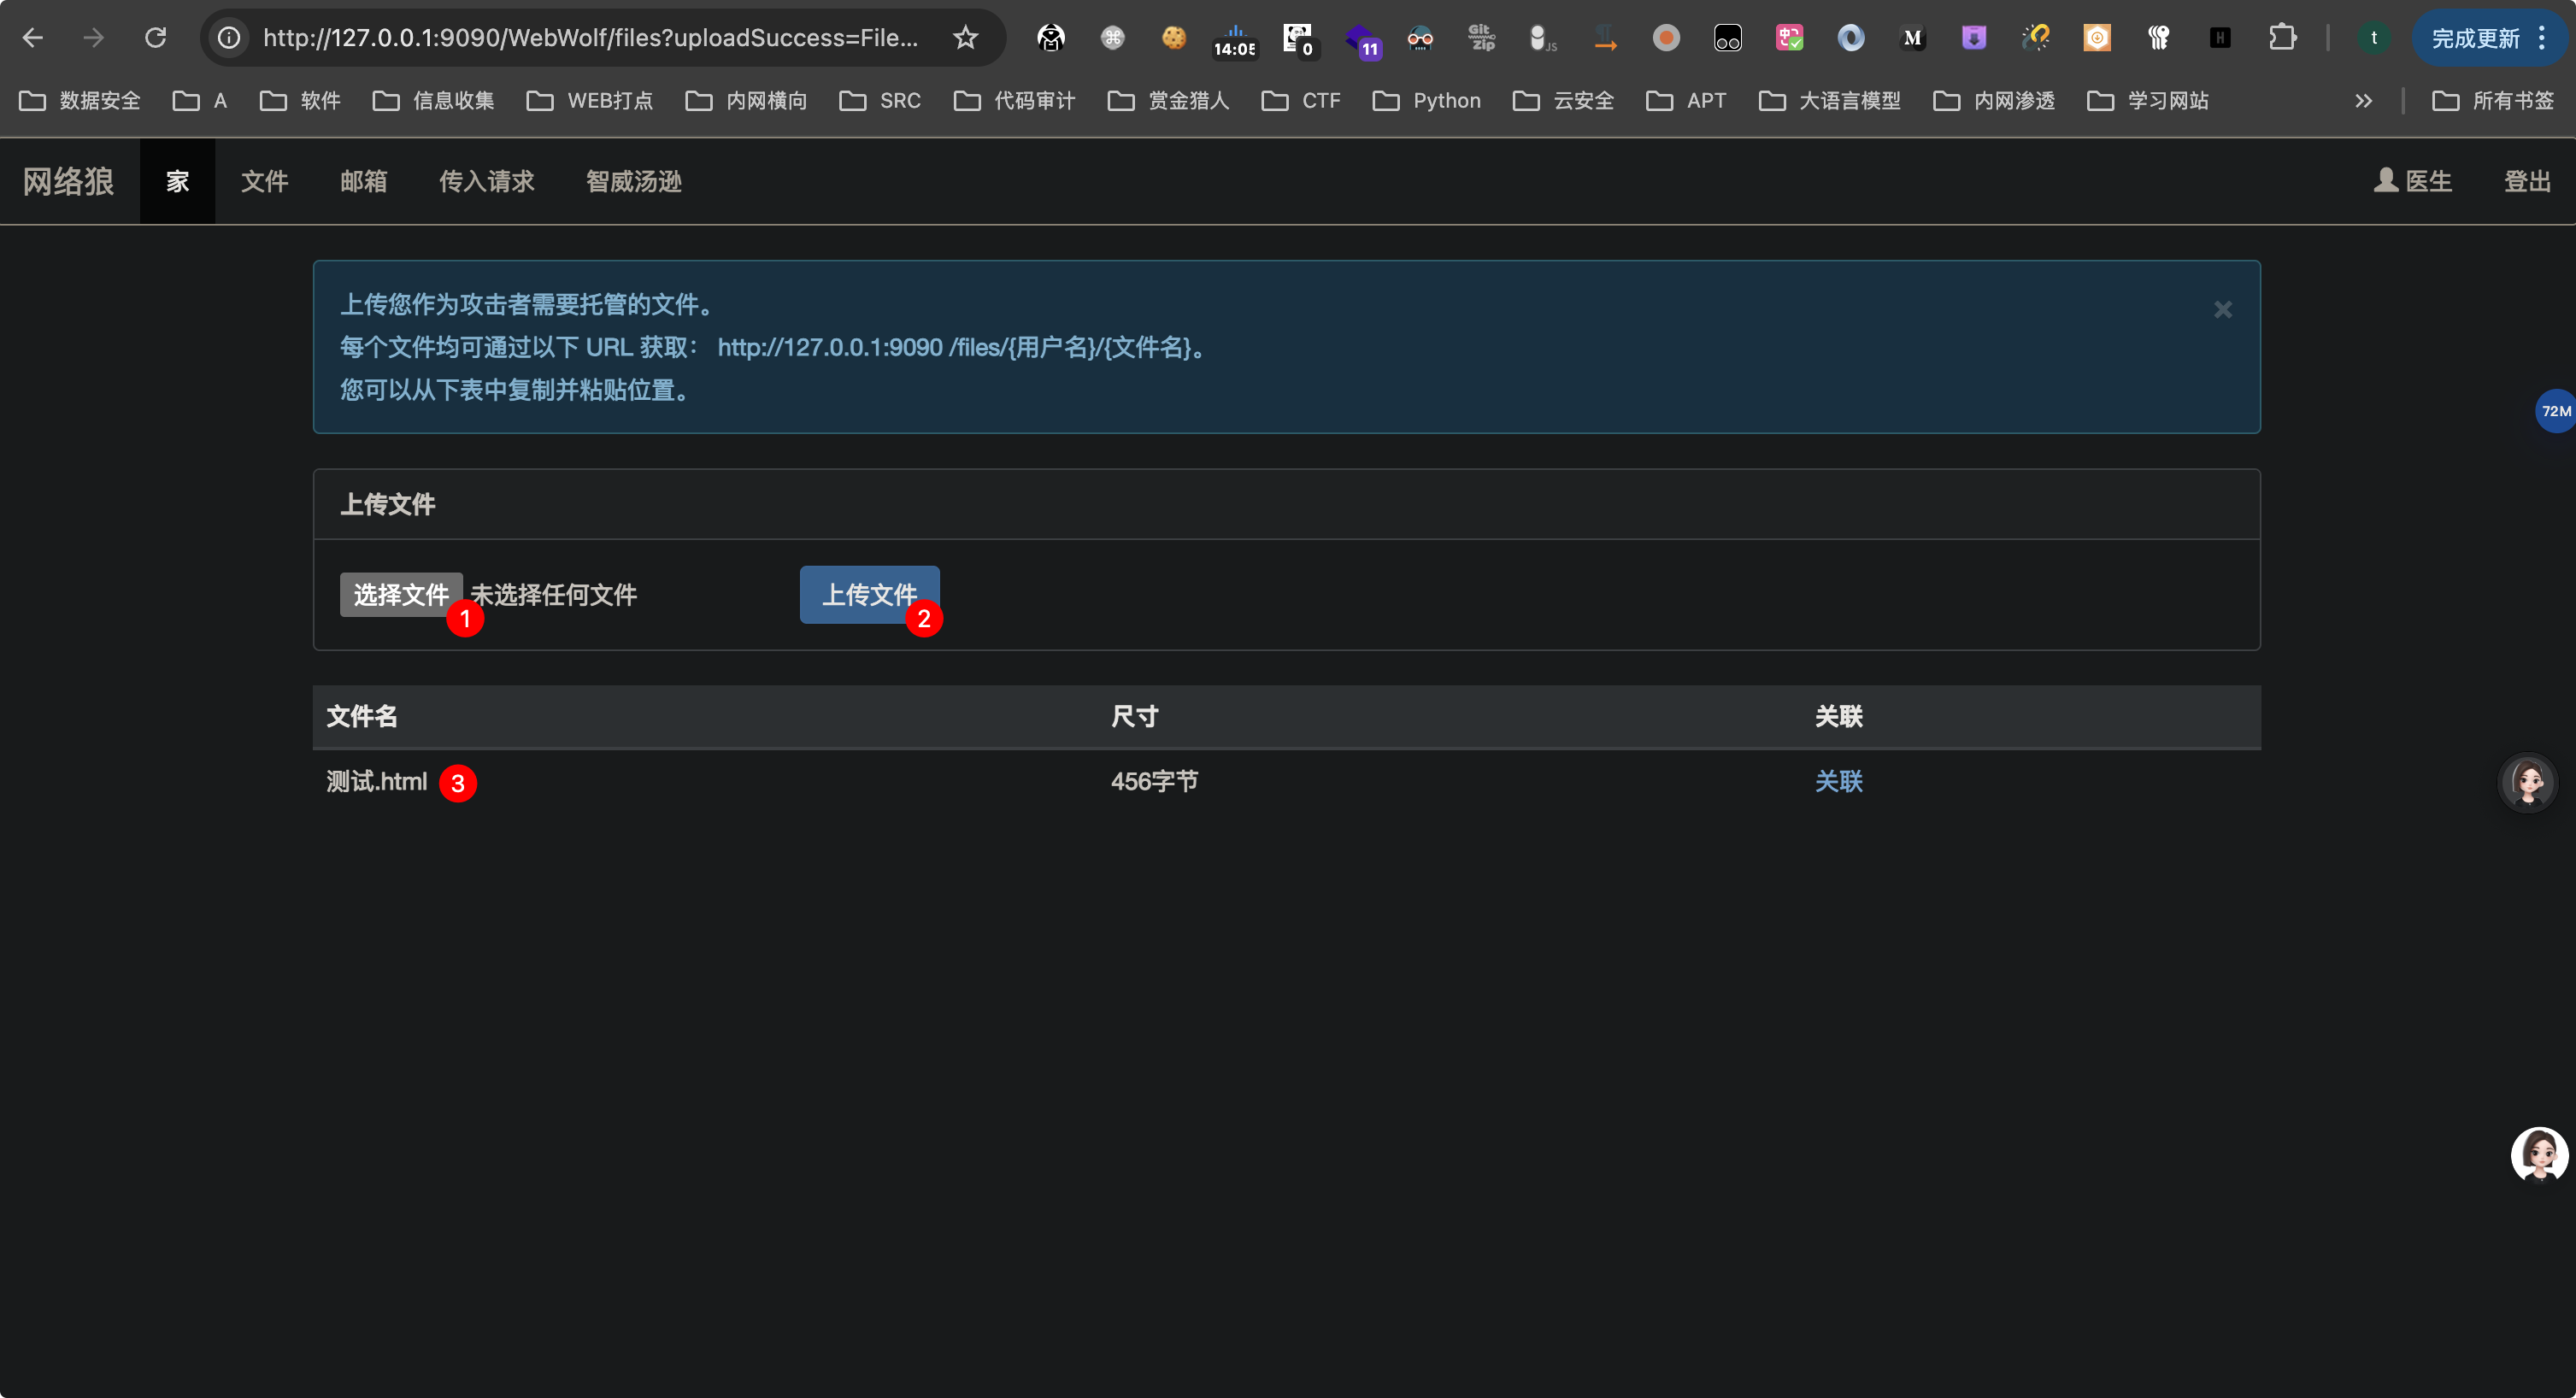Switch to the 文件 navigation tab
The image size is (2576, 1398).
click(265, 181)
